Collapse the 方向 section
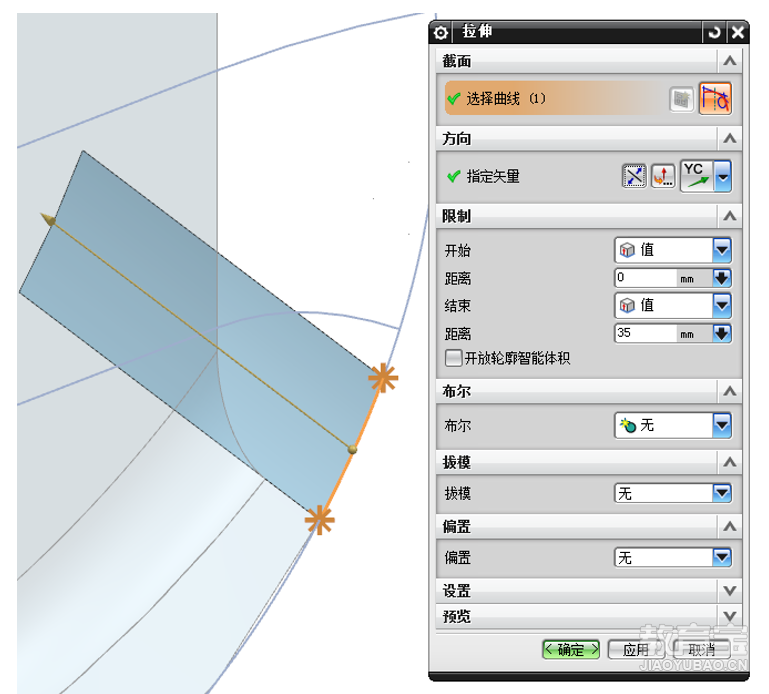This screenshot has height=694, width=769. pos(730,138)
